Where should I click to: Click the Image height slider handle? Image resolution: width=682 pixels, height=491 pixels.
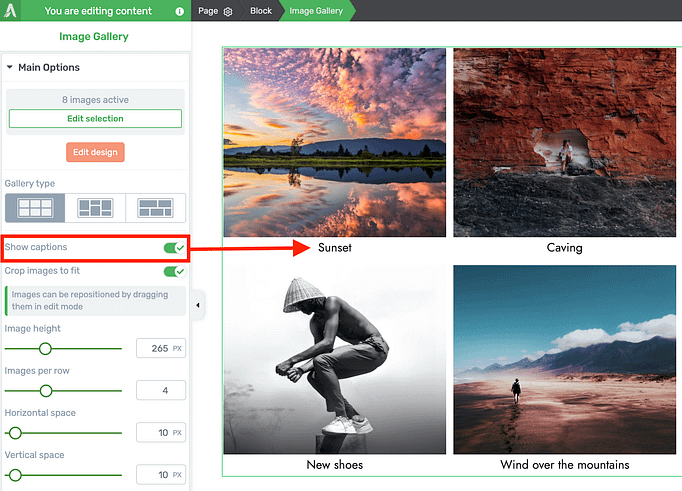(x=45, y=348)
